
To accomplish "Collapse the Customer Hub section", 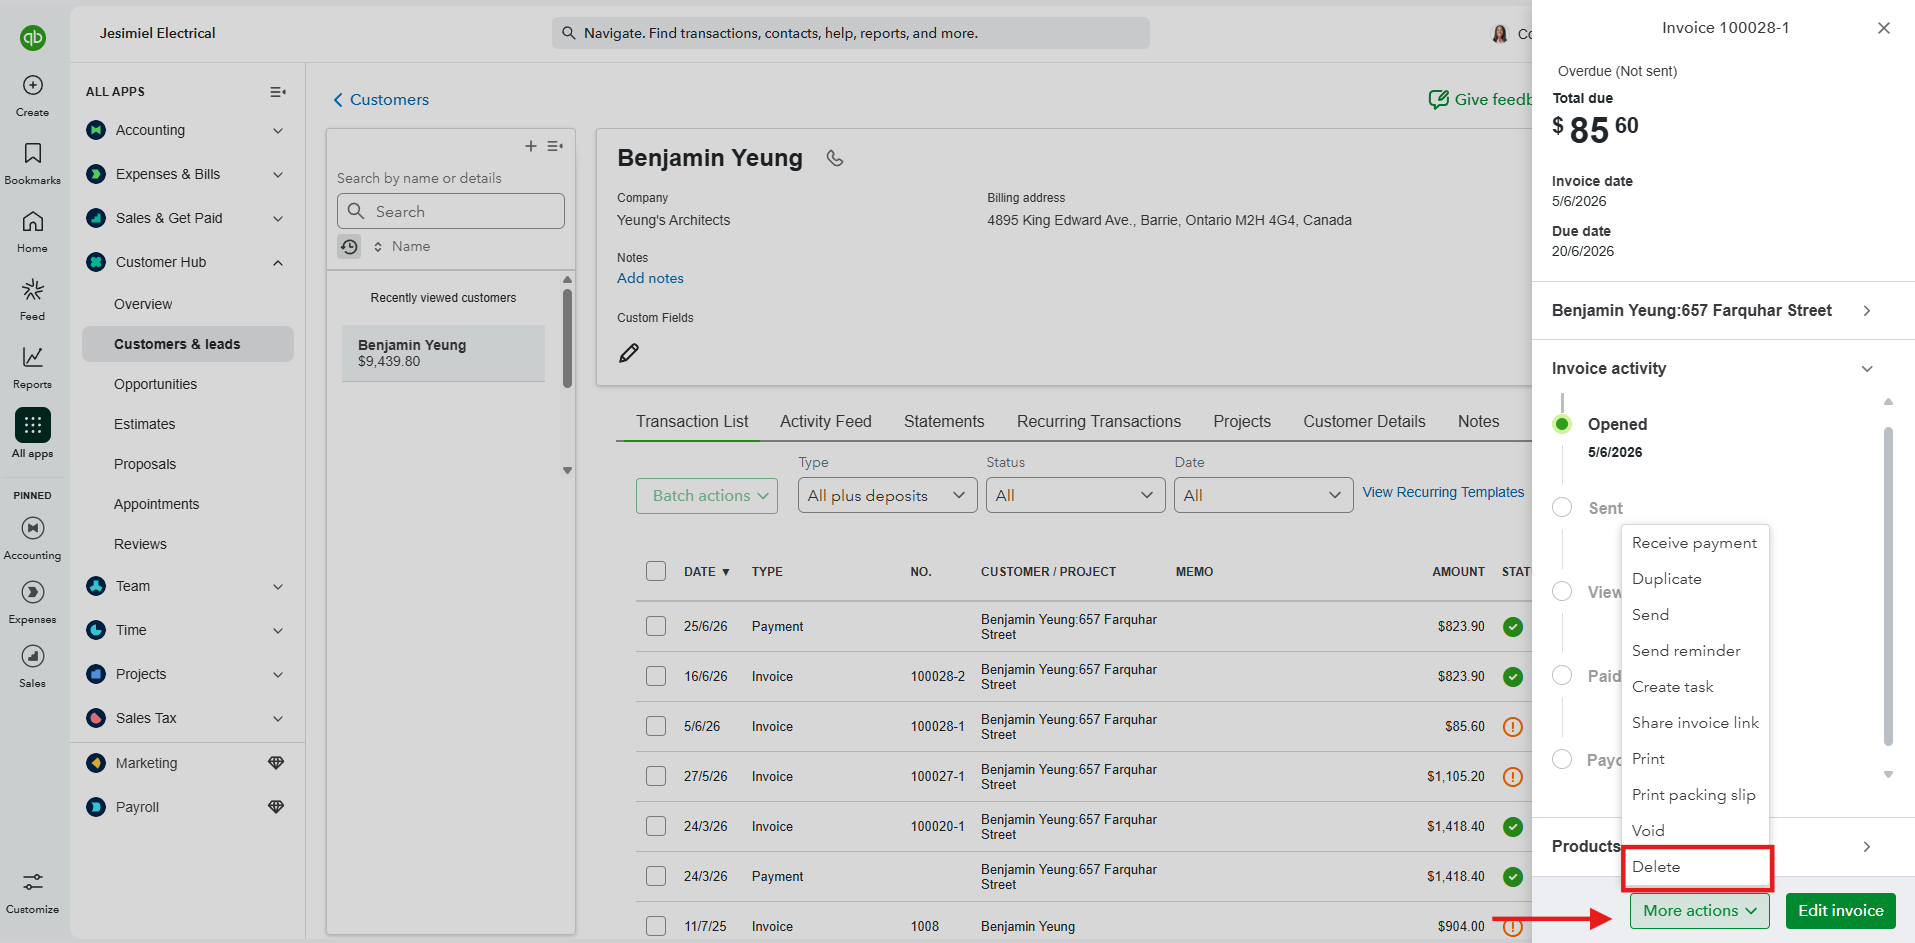I will pos(278,262).
